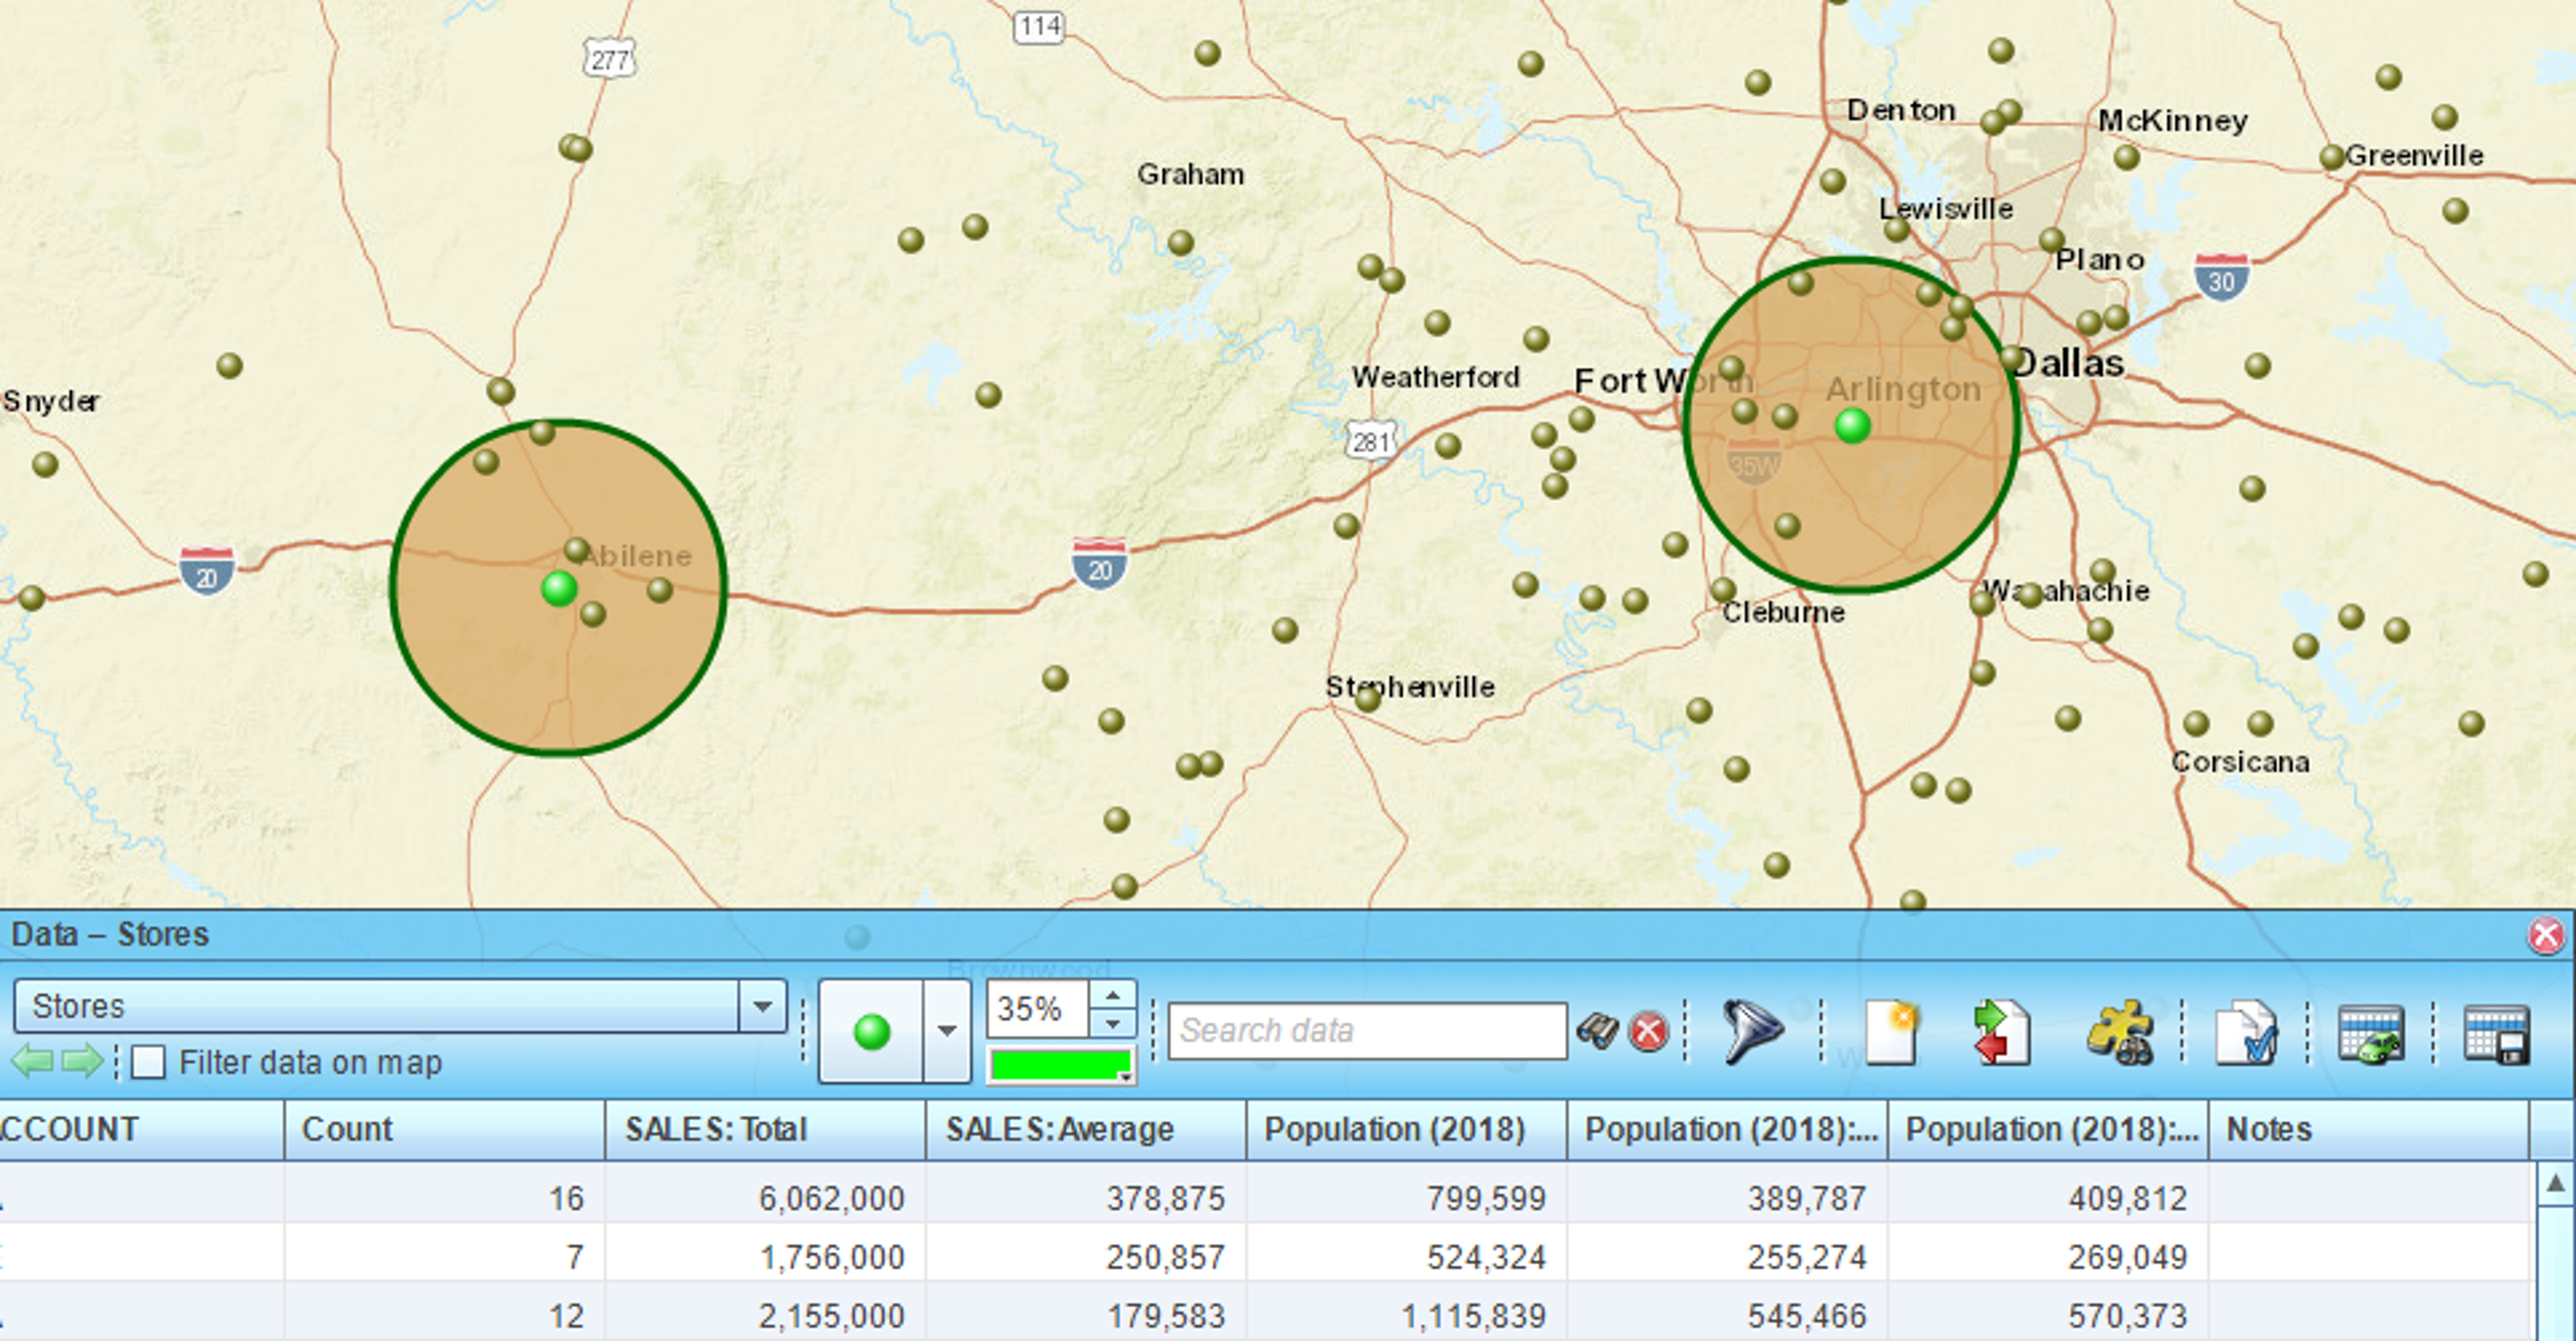Click the binoculars search icon

tap(1597, 1031)
